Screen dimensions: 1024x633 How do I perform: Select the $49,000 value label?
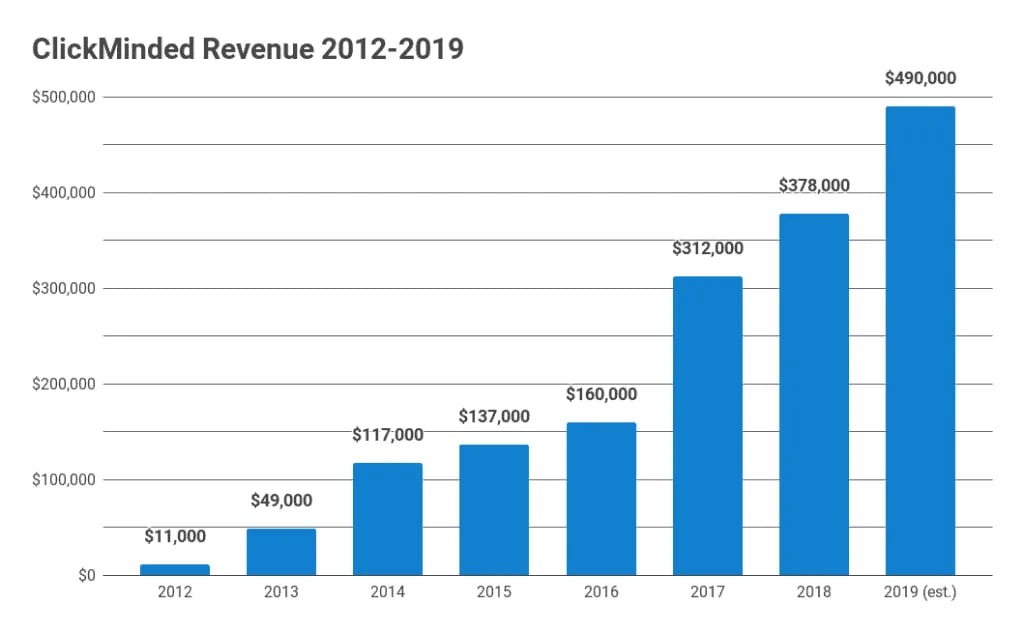coord(281,500)
